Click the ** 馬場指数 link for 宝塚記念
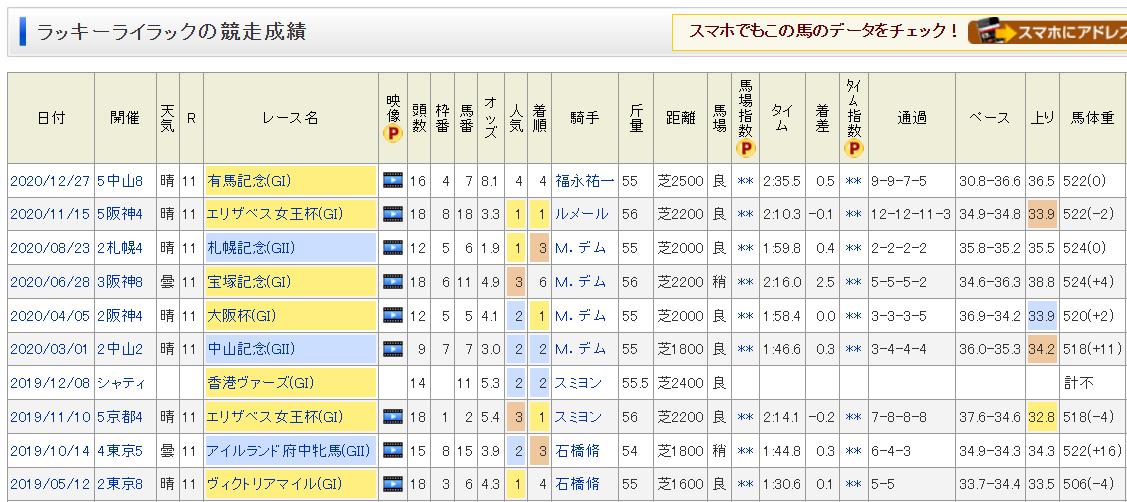 tap(745, 282)
